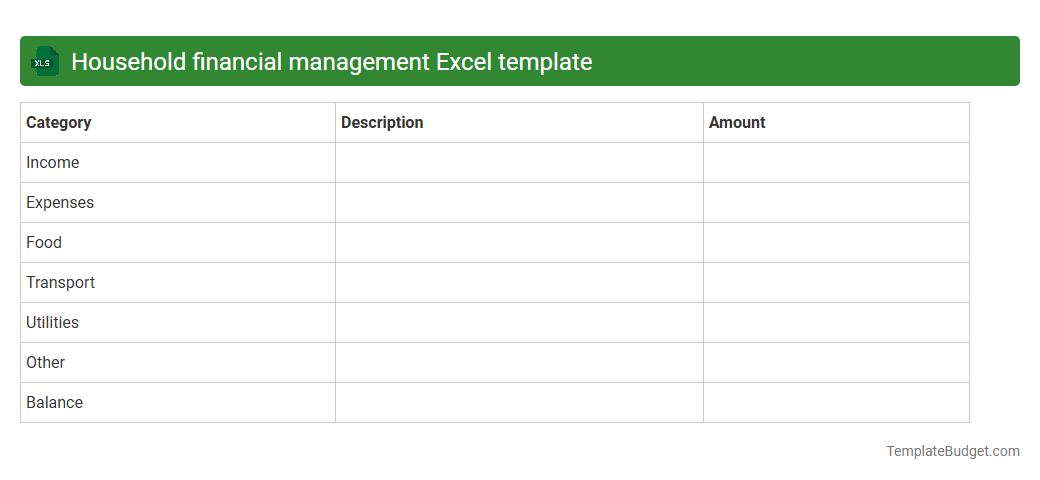Open the TemplateBudget.com link
1040x480 pixels.
953,451
